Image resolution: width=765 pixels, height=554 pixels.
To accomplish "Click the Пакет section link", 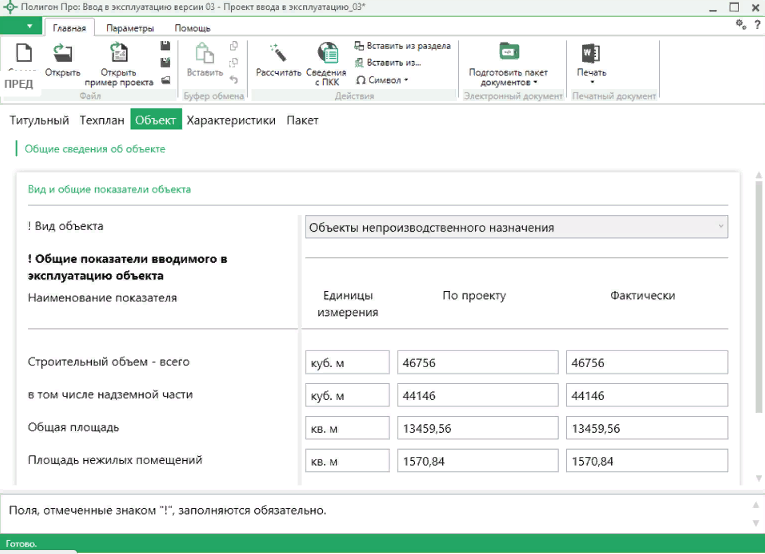I will pos(302,120).
